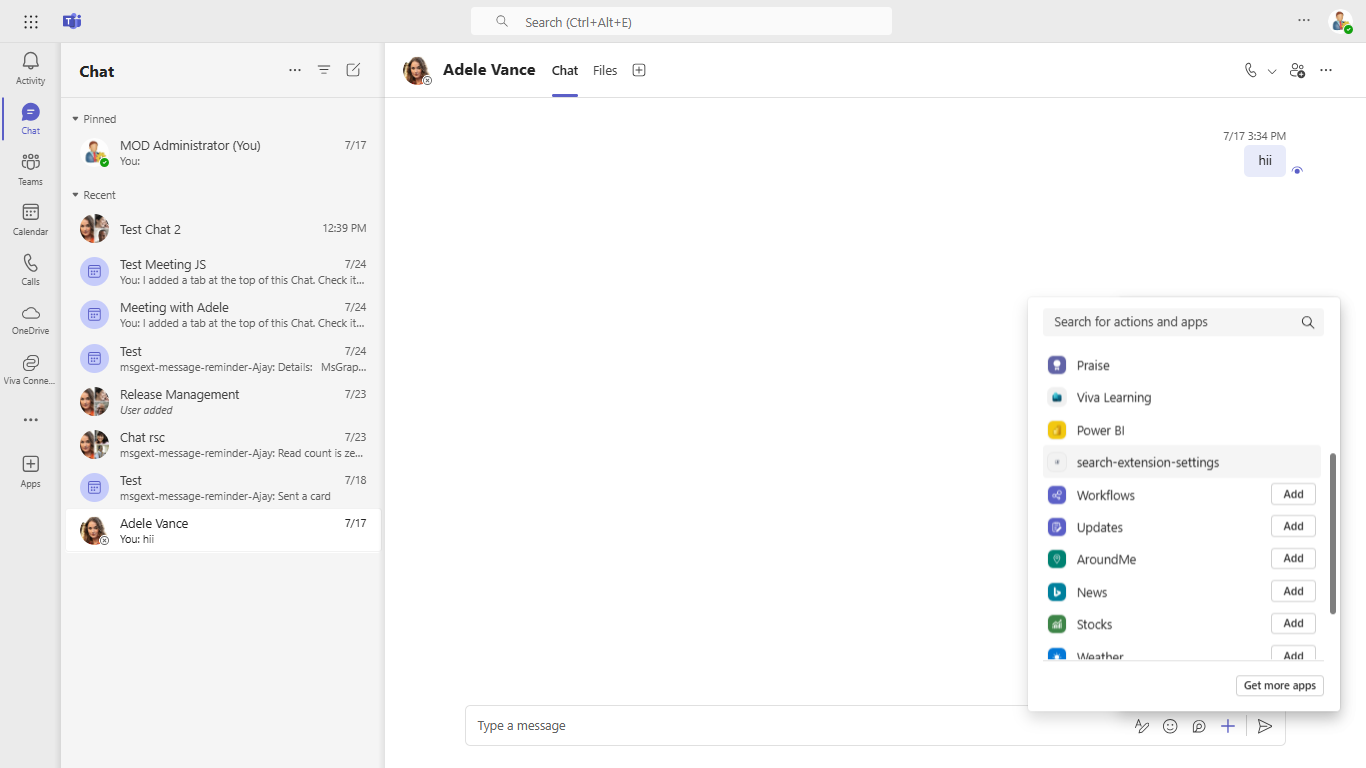Click Adele Vance's avatar in chat header

[x=417, y=71]
